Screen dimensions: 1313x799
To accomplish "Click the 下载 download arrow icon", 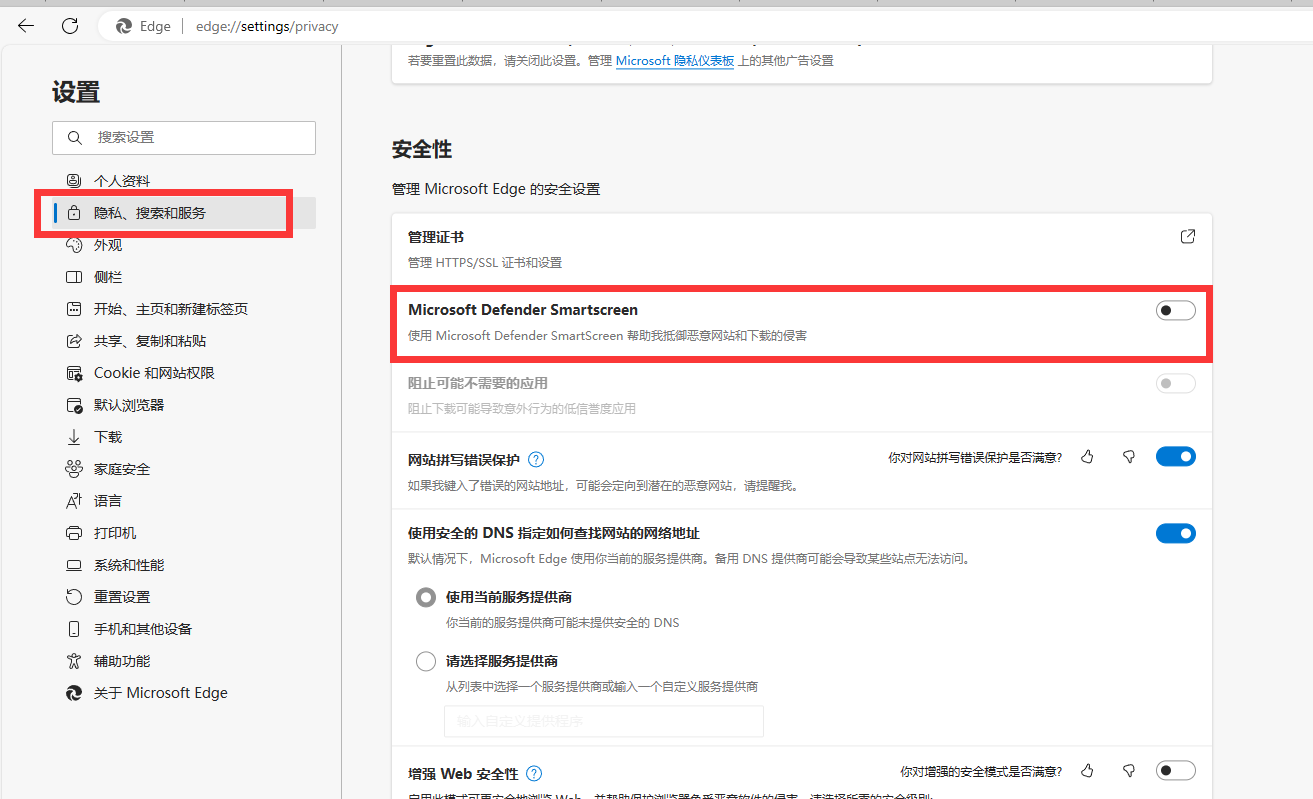I will (73, 437).
